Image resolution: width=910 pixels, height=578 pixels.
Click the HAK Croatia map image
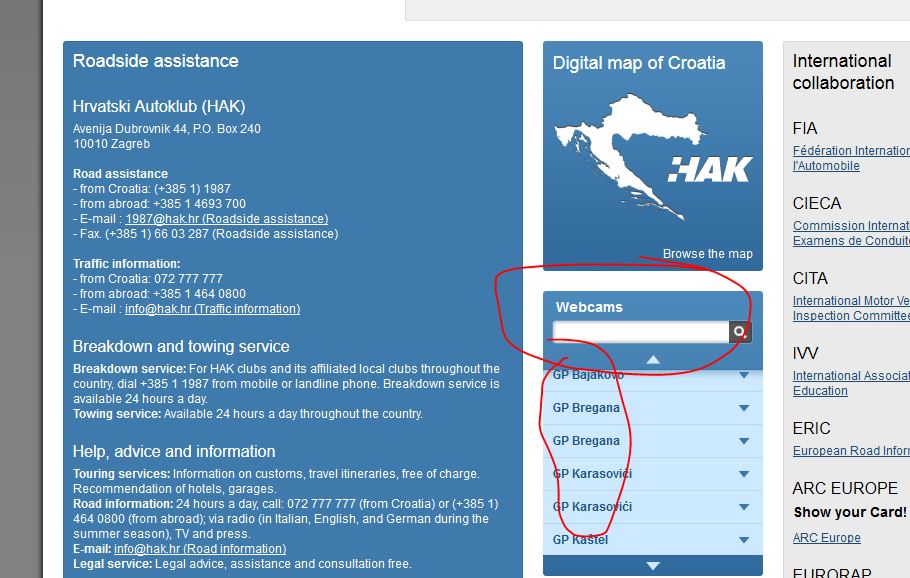pyautogui.click(x=652, y=157)
